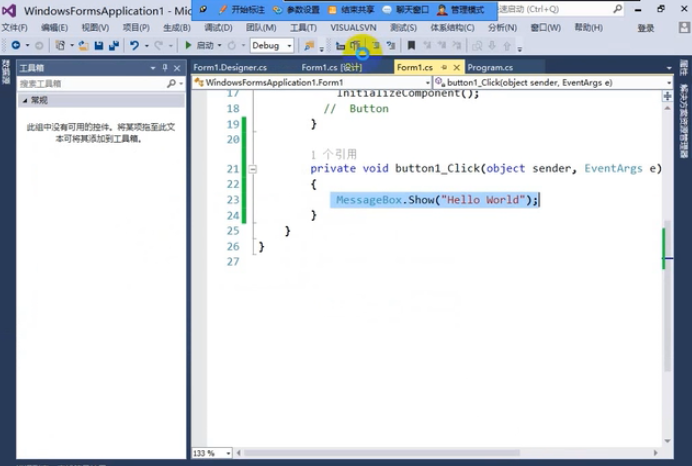Click the Find in Files toolbar icon
The width and height of the screenshot is (692, 466).
(x=309, y=45)
